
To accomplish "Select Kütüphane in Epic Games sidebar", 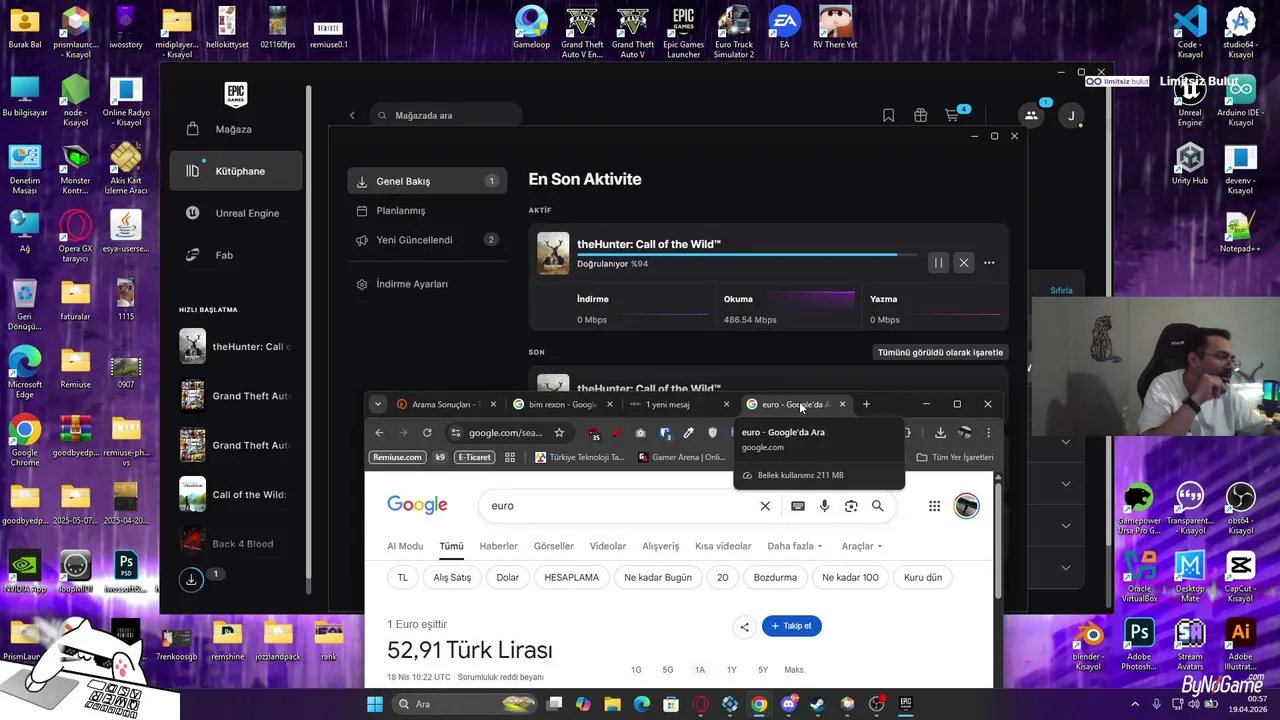I will [236, 171].
